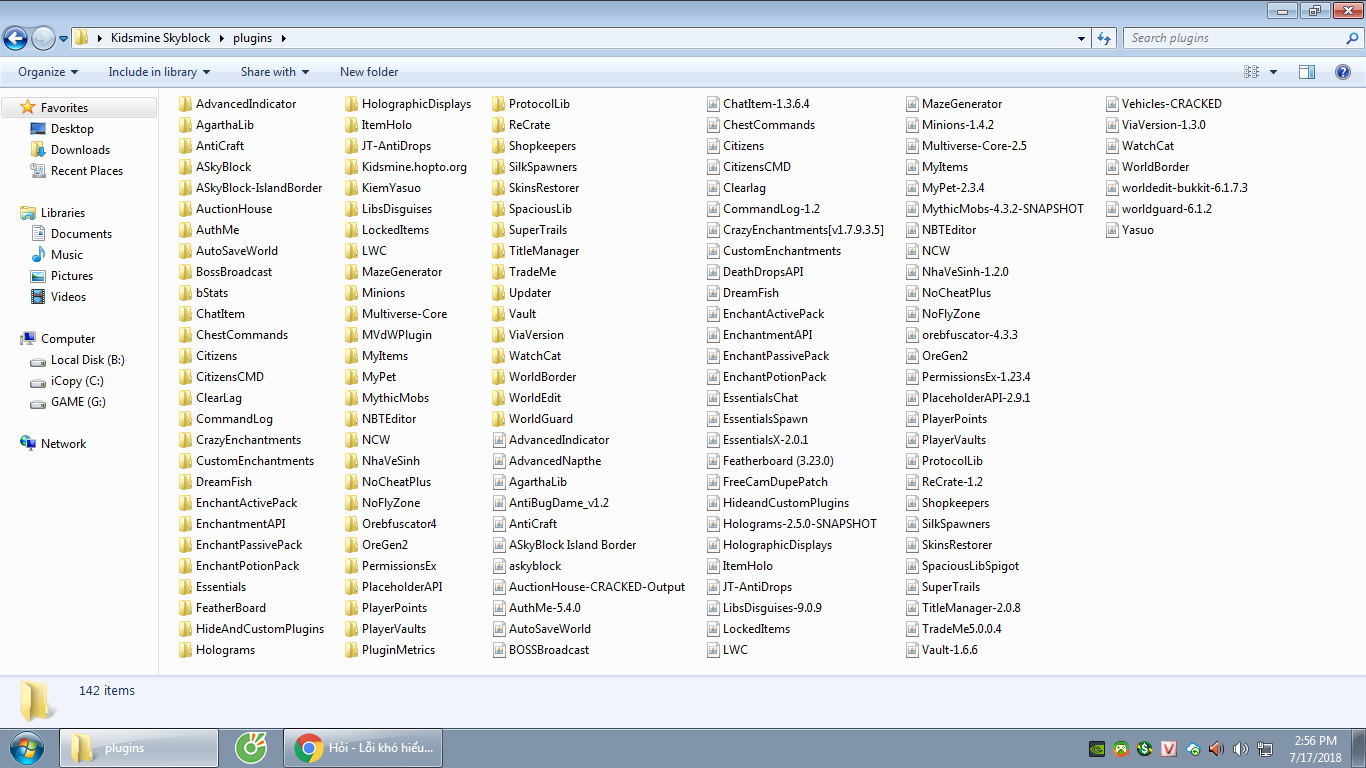Select the MythicMobs-4.3.2-SNAPSHOT file
Screen dimensions: 1366x768
point(994,209)
